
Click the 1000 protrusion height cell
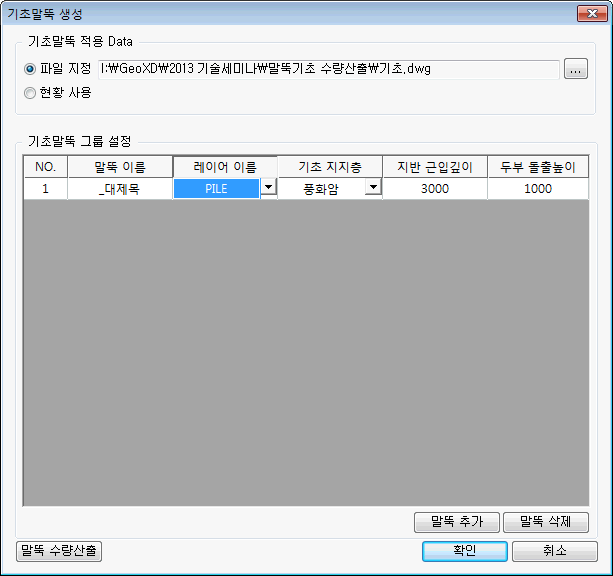coord(537,188)
